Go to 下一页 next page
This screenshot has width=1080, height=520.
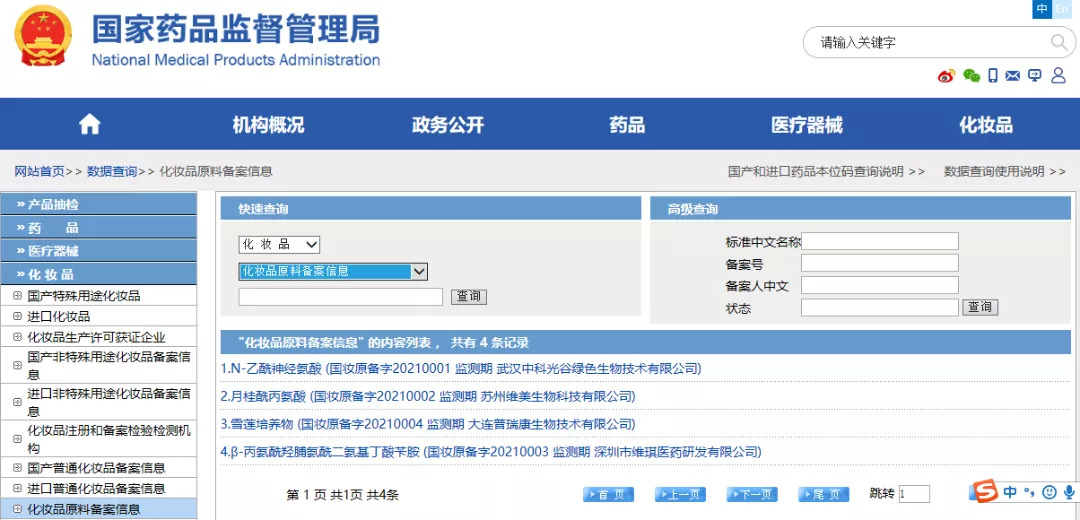coord(752,495)
